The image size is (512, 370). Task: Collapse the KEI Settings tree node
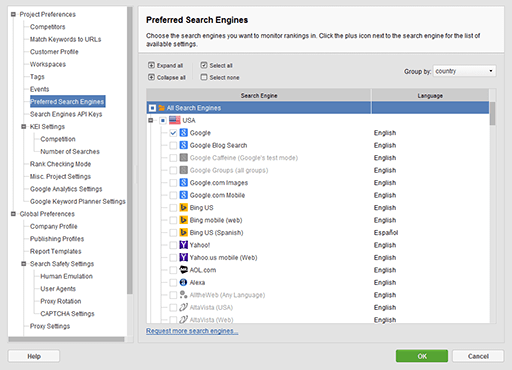pos(24,127)
